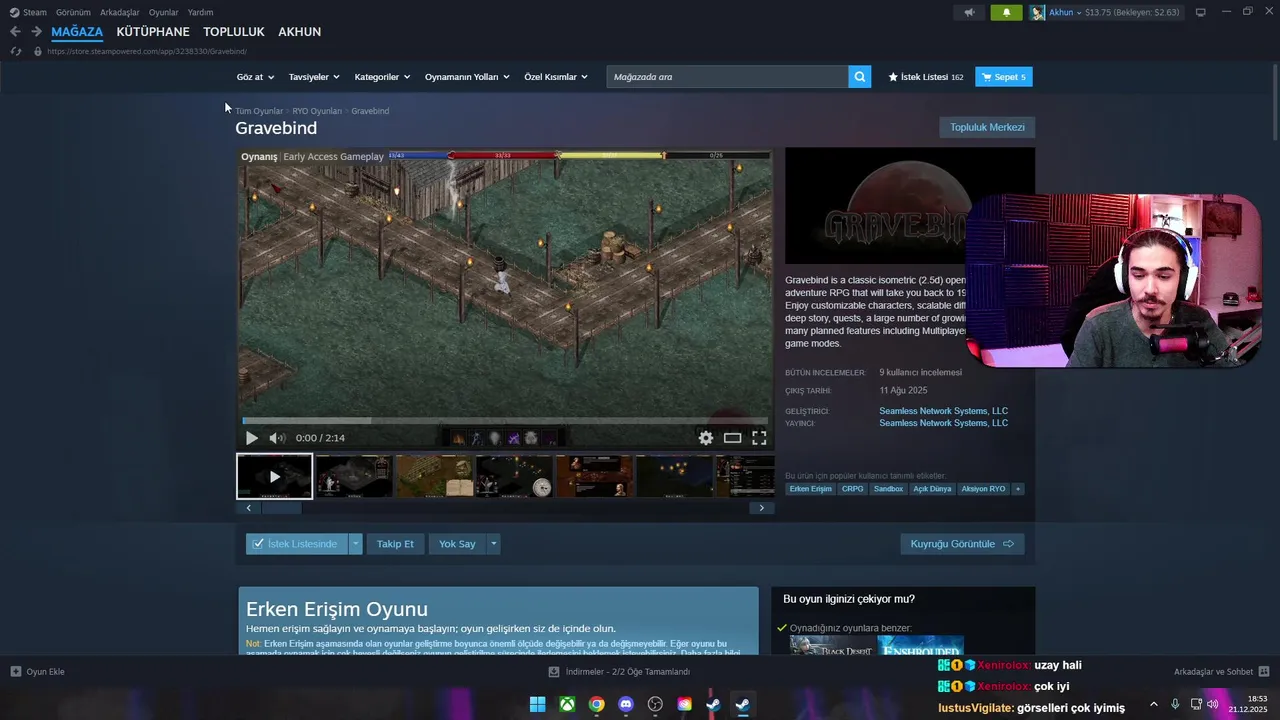Open video settings gear
The height and width of the screenshot is (720, 1280).
tap(706, 438)
